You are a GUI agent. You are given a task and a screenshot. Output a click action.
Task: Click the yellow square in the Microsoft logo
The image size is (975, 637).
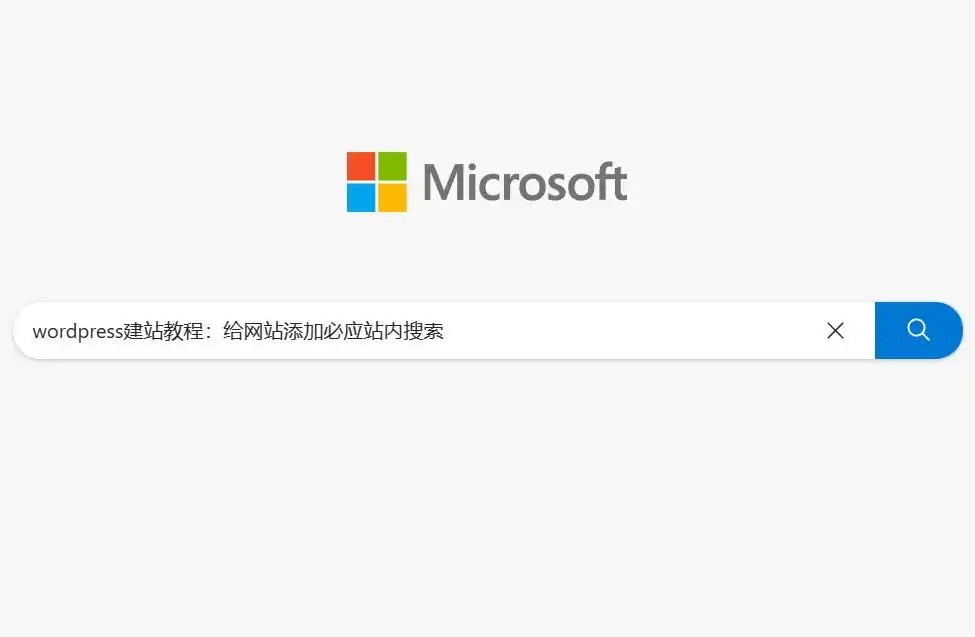click(x=392, y=198)
